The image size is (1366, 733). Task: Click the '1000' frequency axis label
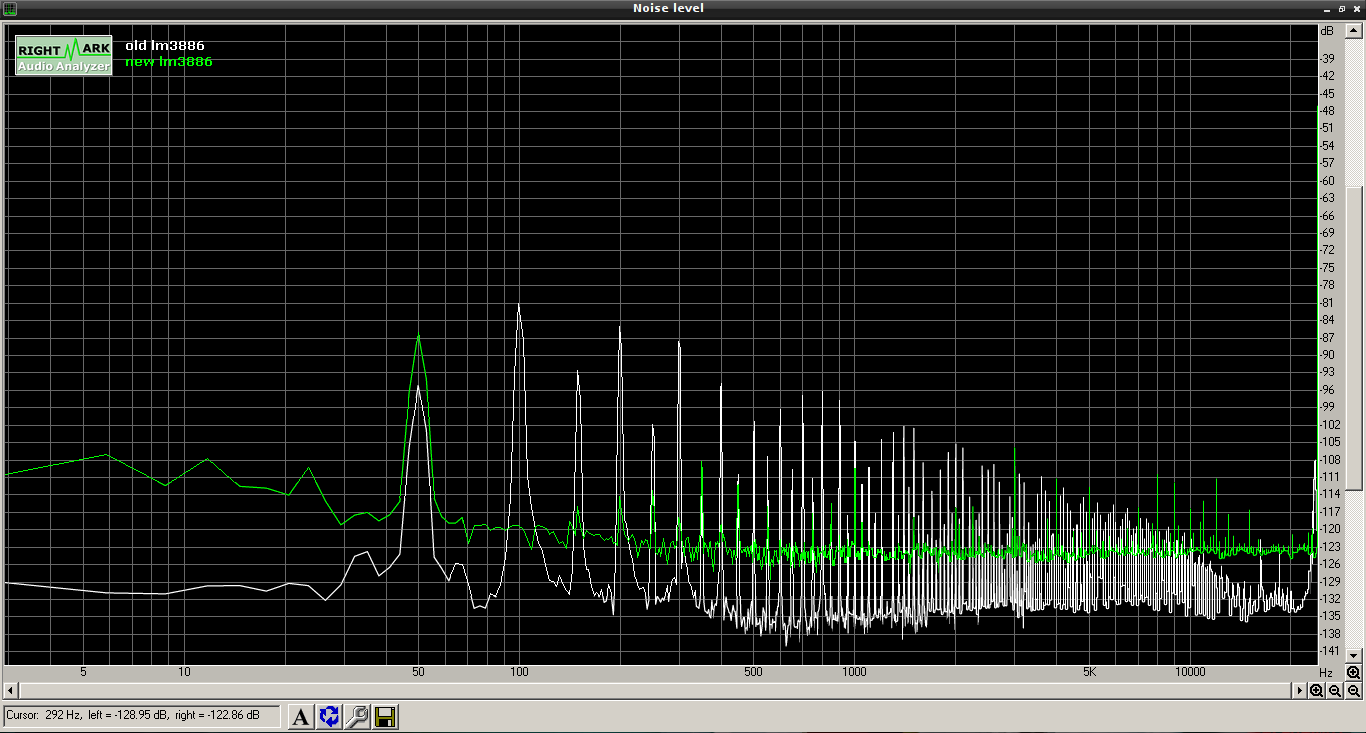[854, 672]
